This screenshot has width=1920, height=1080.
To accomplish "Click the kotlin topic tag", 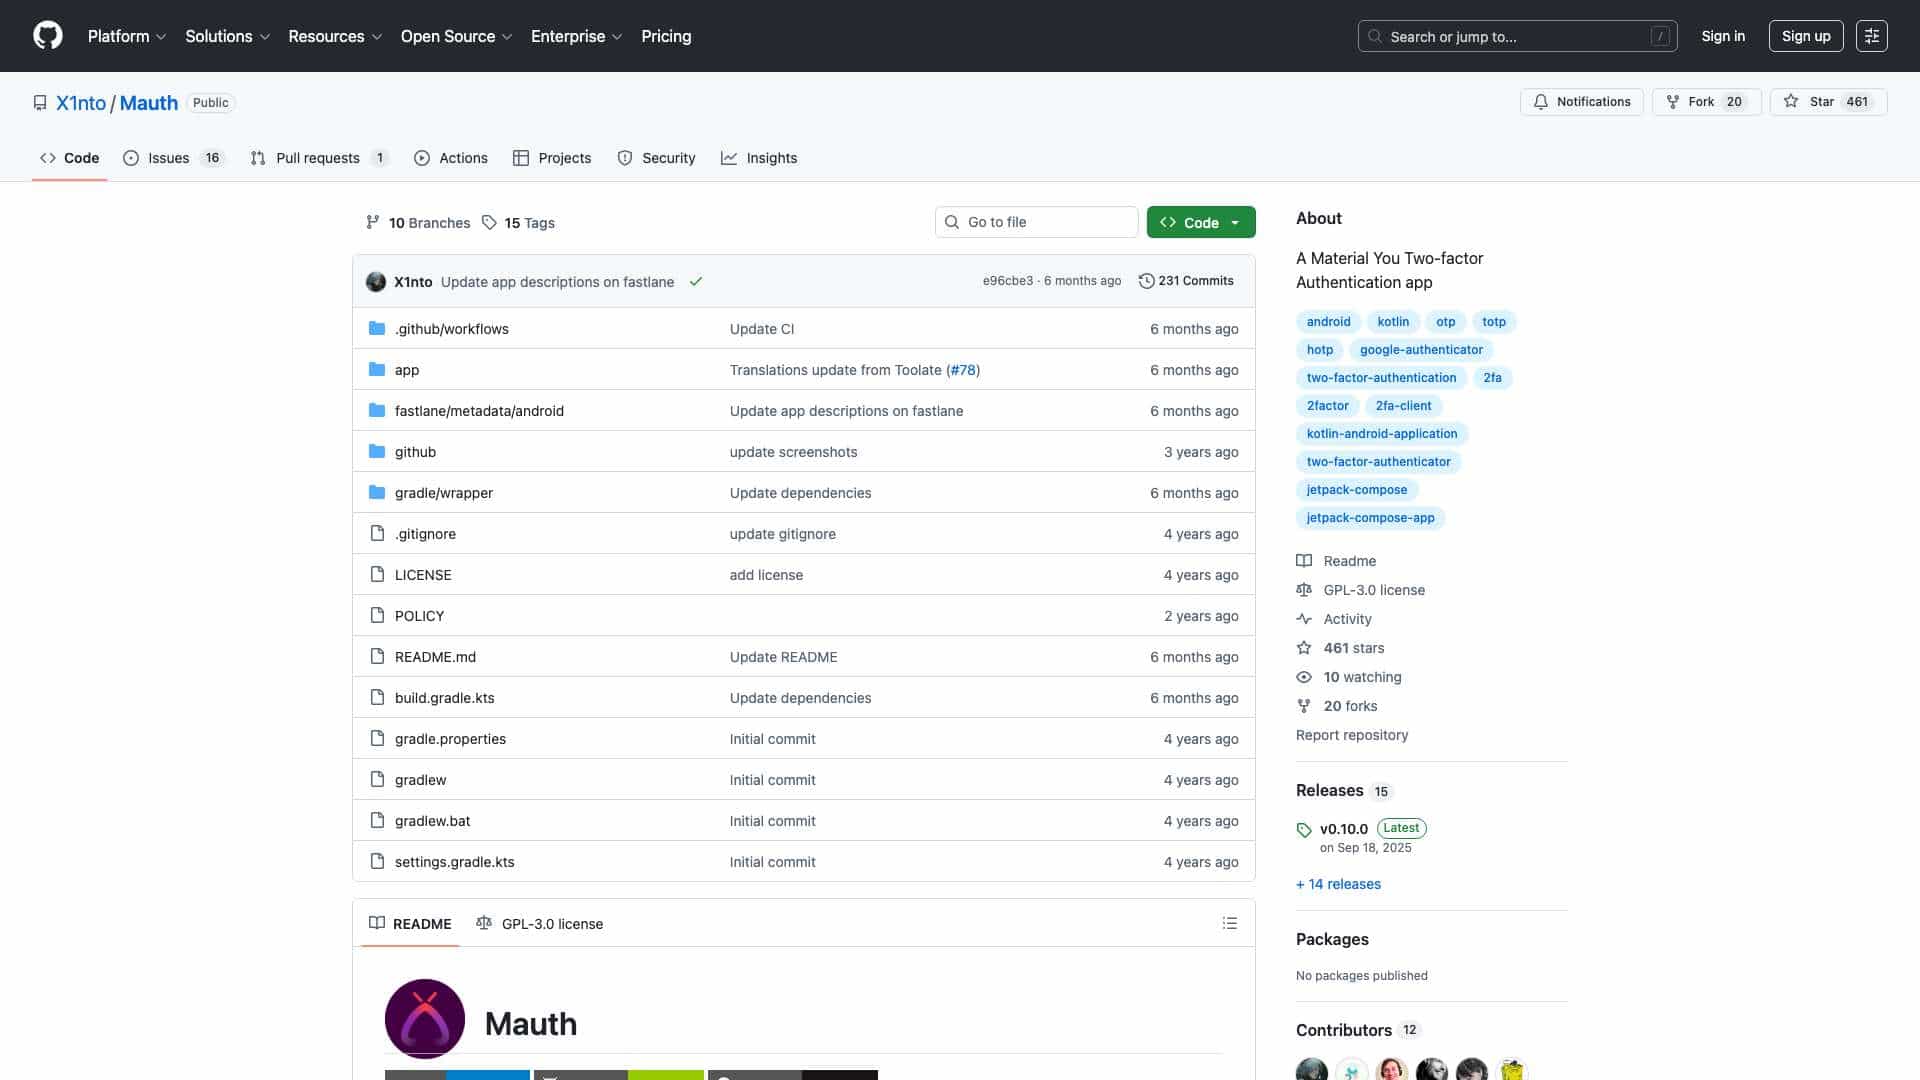I will 1393,322.
